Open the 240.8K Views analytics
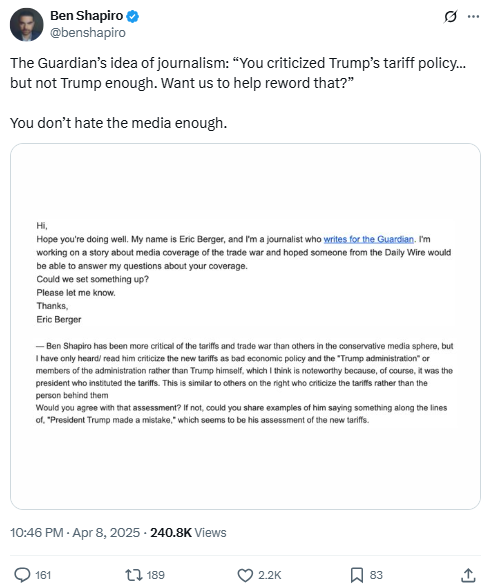 coord(188,532)
